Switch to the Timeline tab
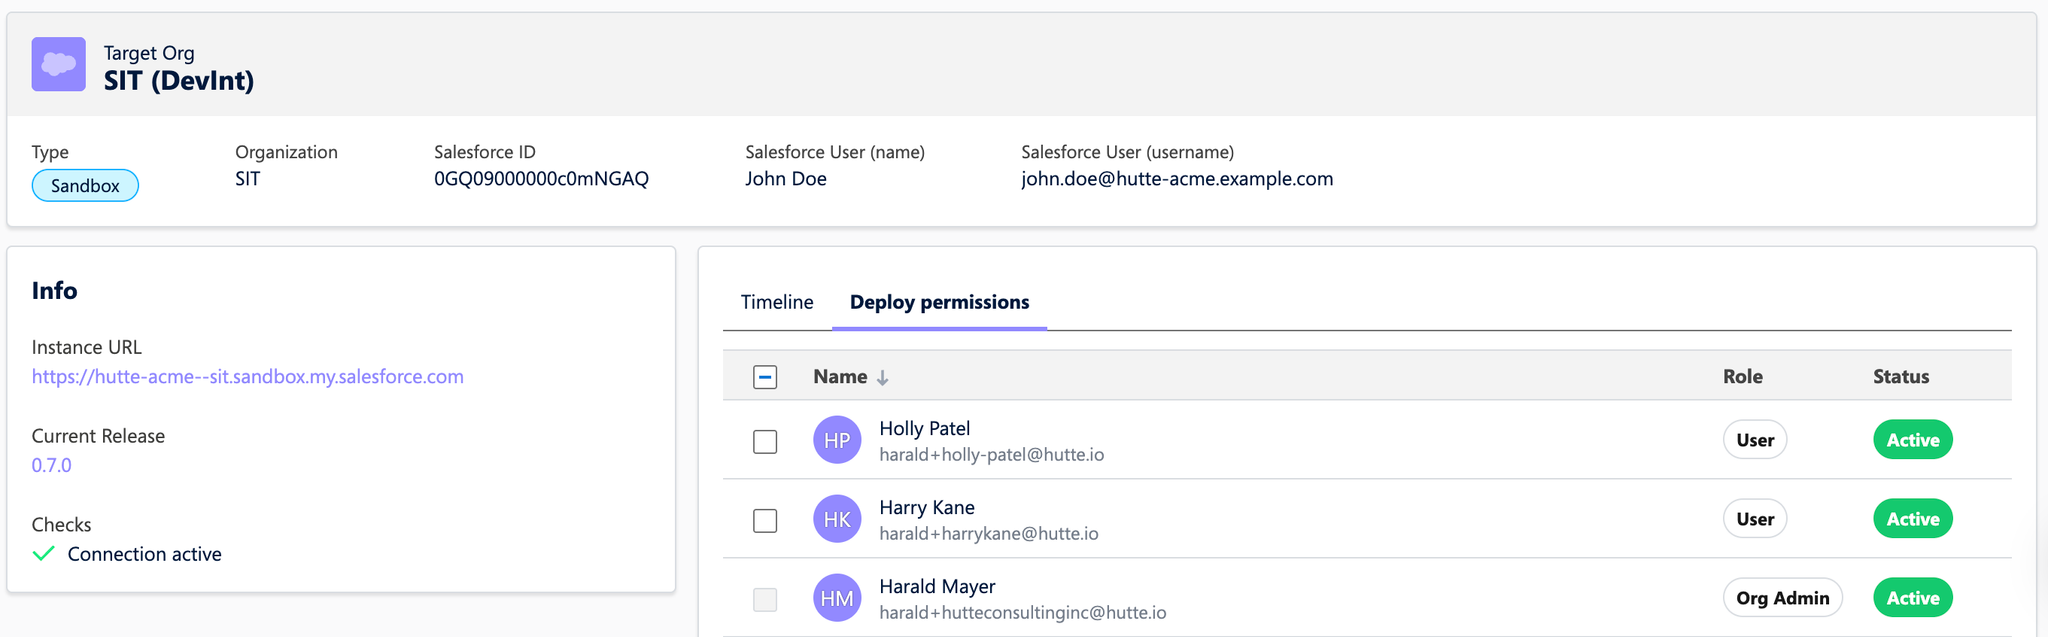Image resolution: width=2048 pixels, height=637 pixels. click(777, 302)
